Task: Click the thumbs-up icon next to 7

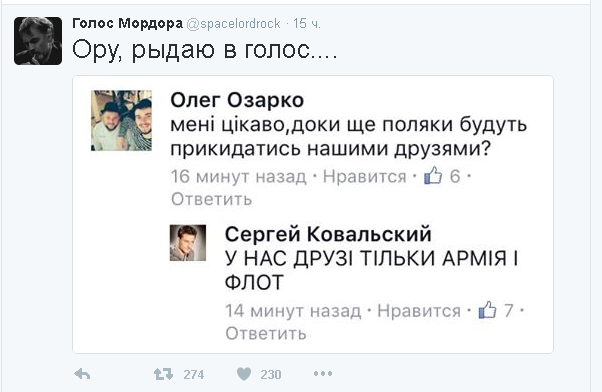Action: pyautogui.click(x=488, y=310)
